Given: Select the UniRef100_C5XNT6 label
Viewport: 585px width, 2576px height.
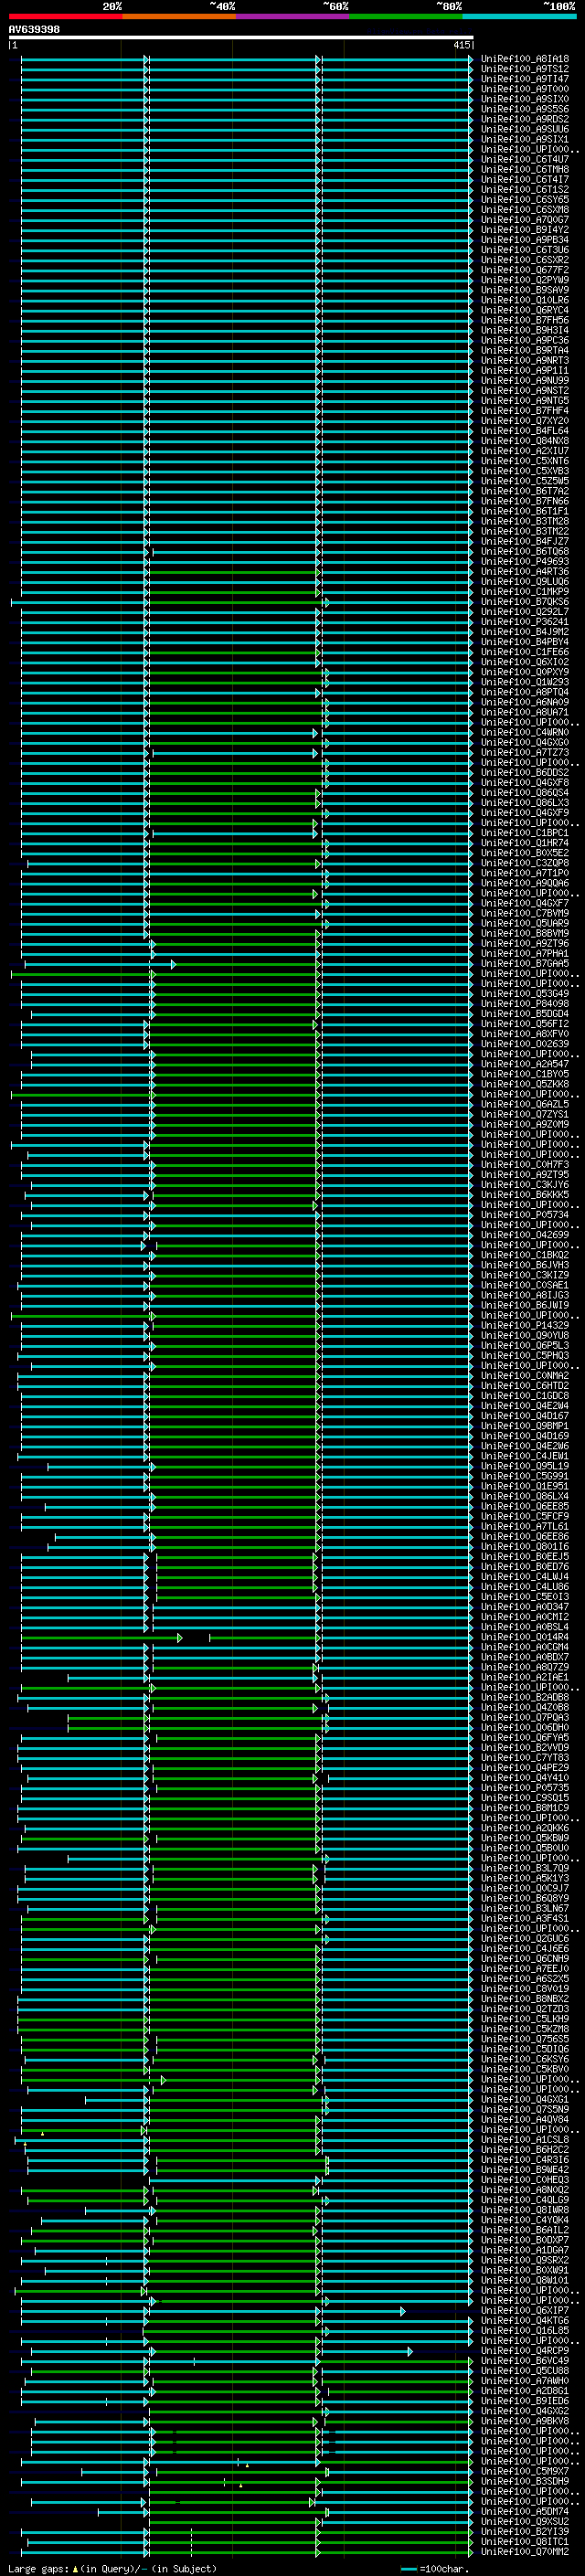Looking at the screenshot, I should [x=525, y=460].
